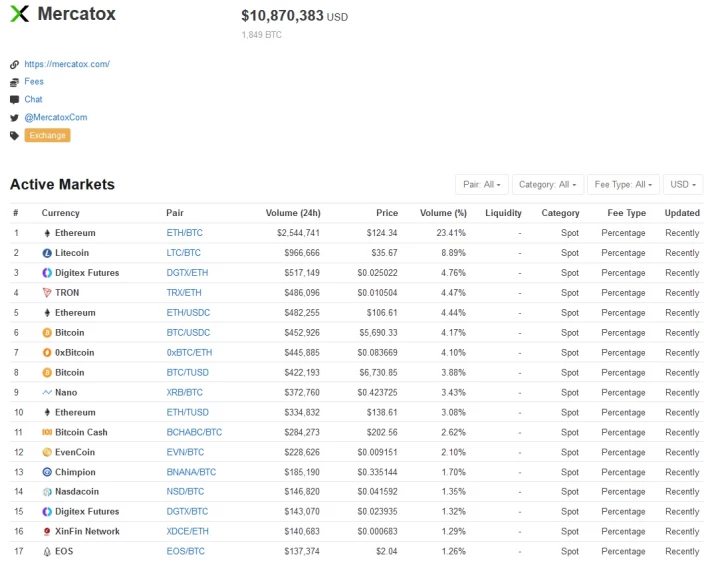Screen dimensions: 710x561
Task: Click the $10,870,383 USD total volume
Action: coord(295,16)
